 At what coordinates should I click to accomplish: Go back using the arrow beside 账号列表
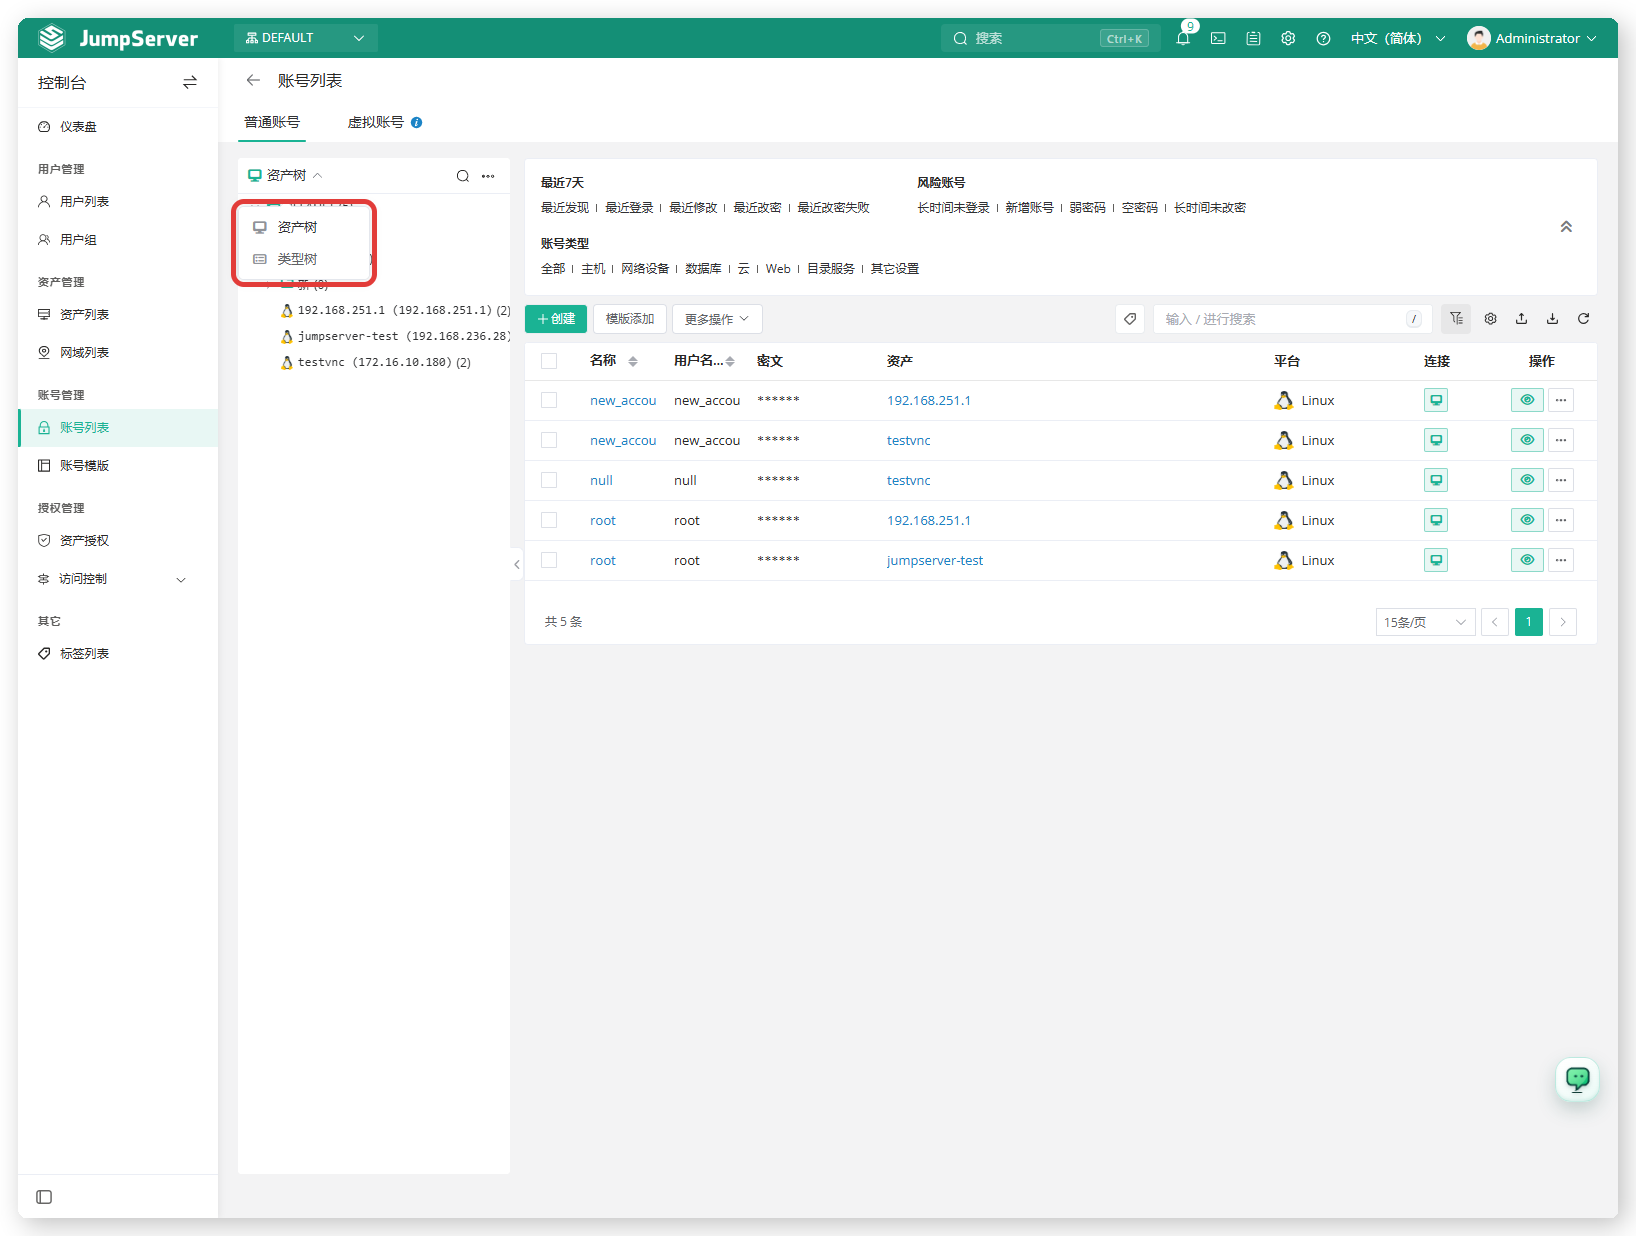tap(253, 80)
